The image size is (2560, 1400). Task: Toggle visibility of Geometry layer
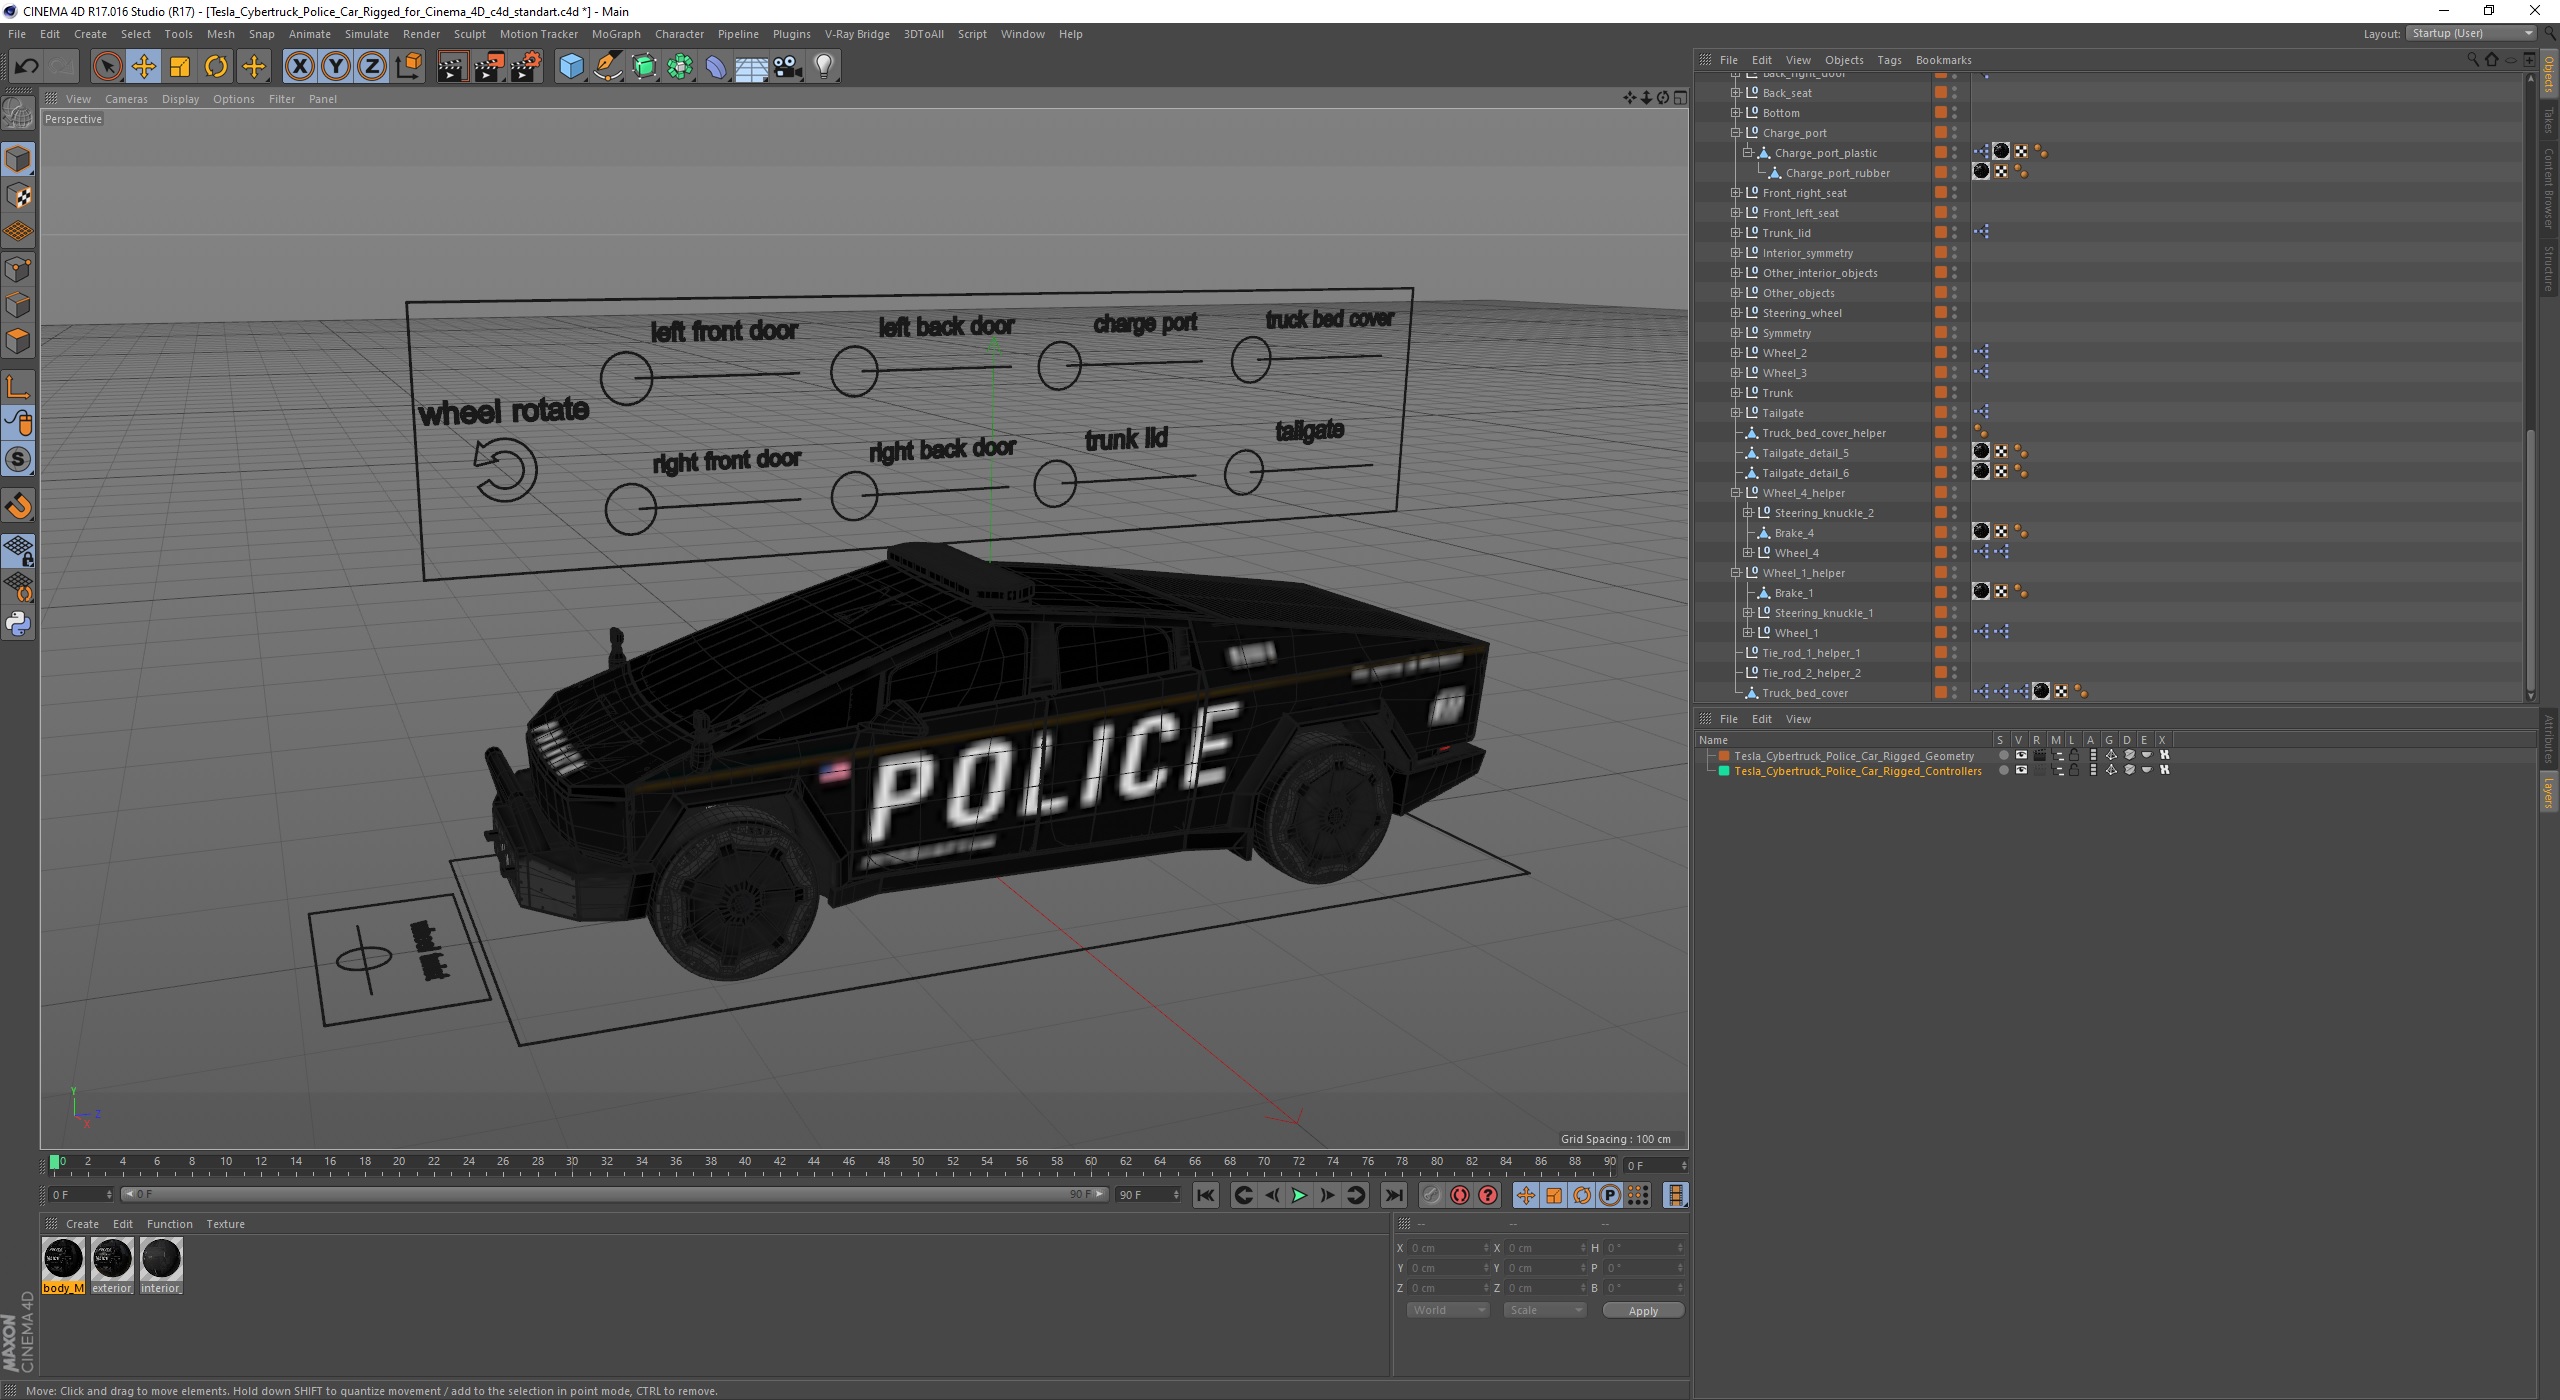tap(2021, 756)
